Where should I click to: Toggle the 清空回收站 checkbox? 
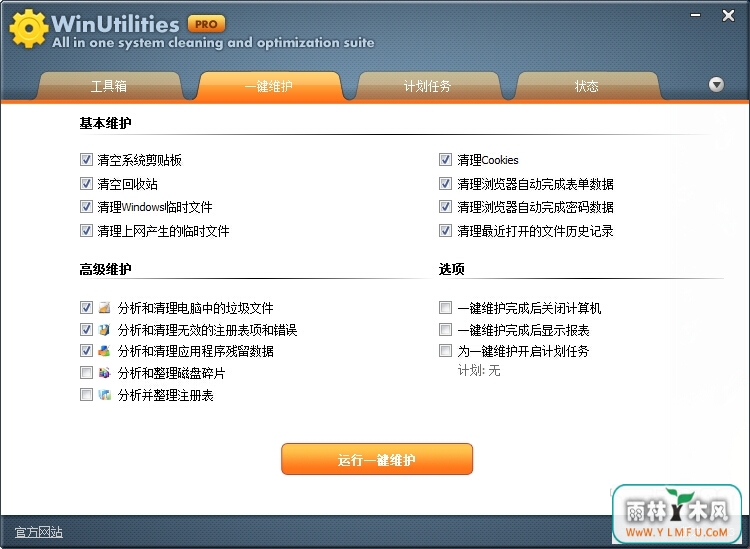click(x=86, y=184)
